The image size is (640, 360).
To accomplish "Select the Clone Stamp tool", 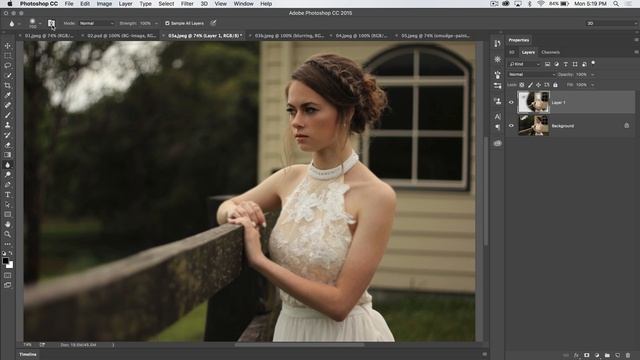I will tap(7, 125).
